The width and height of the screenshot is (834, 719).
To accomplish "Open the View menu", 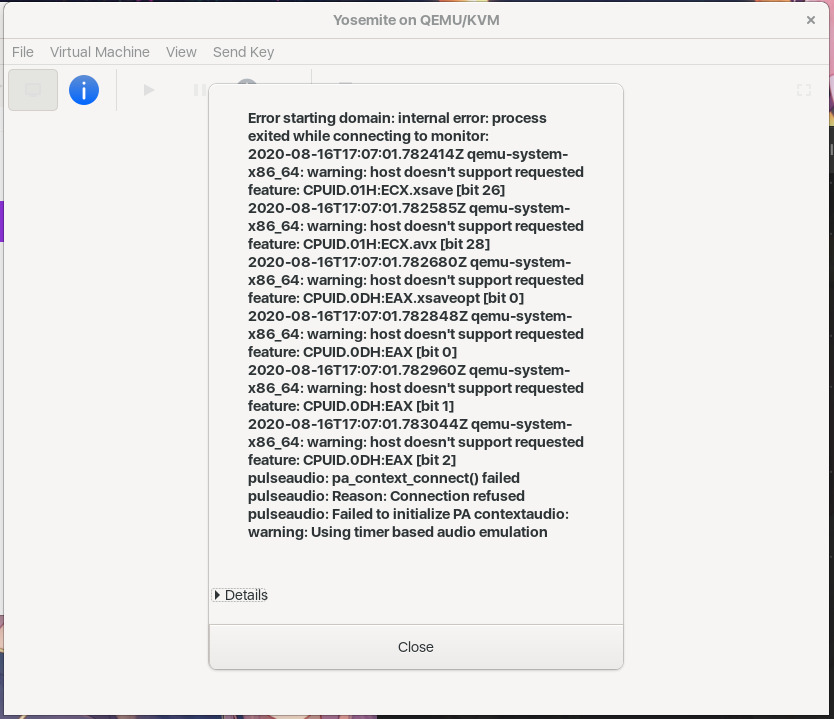I will tap(181, 52).
